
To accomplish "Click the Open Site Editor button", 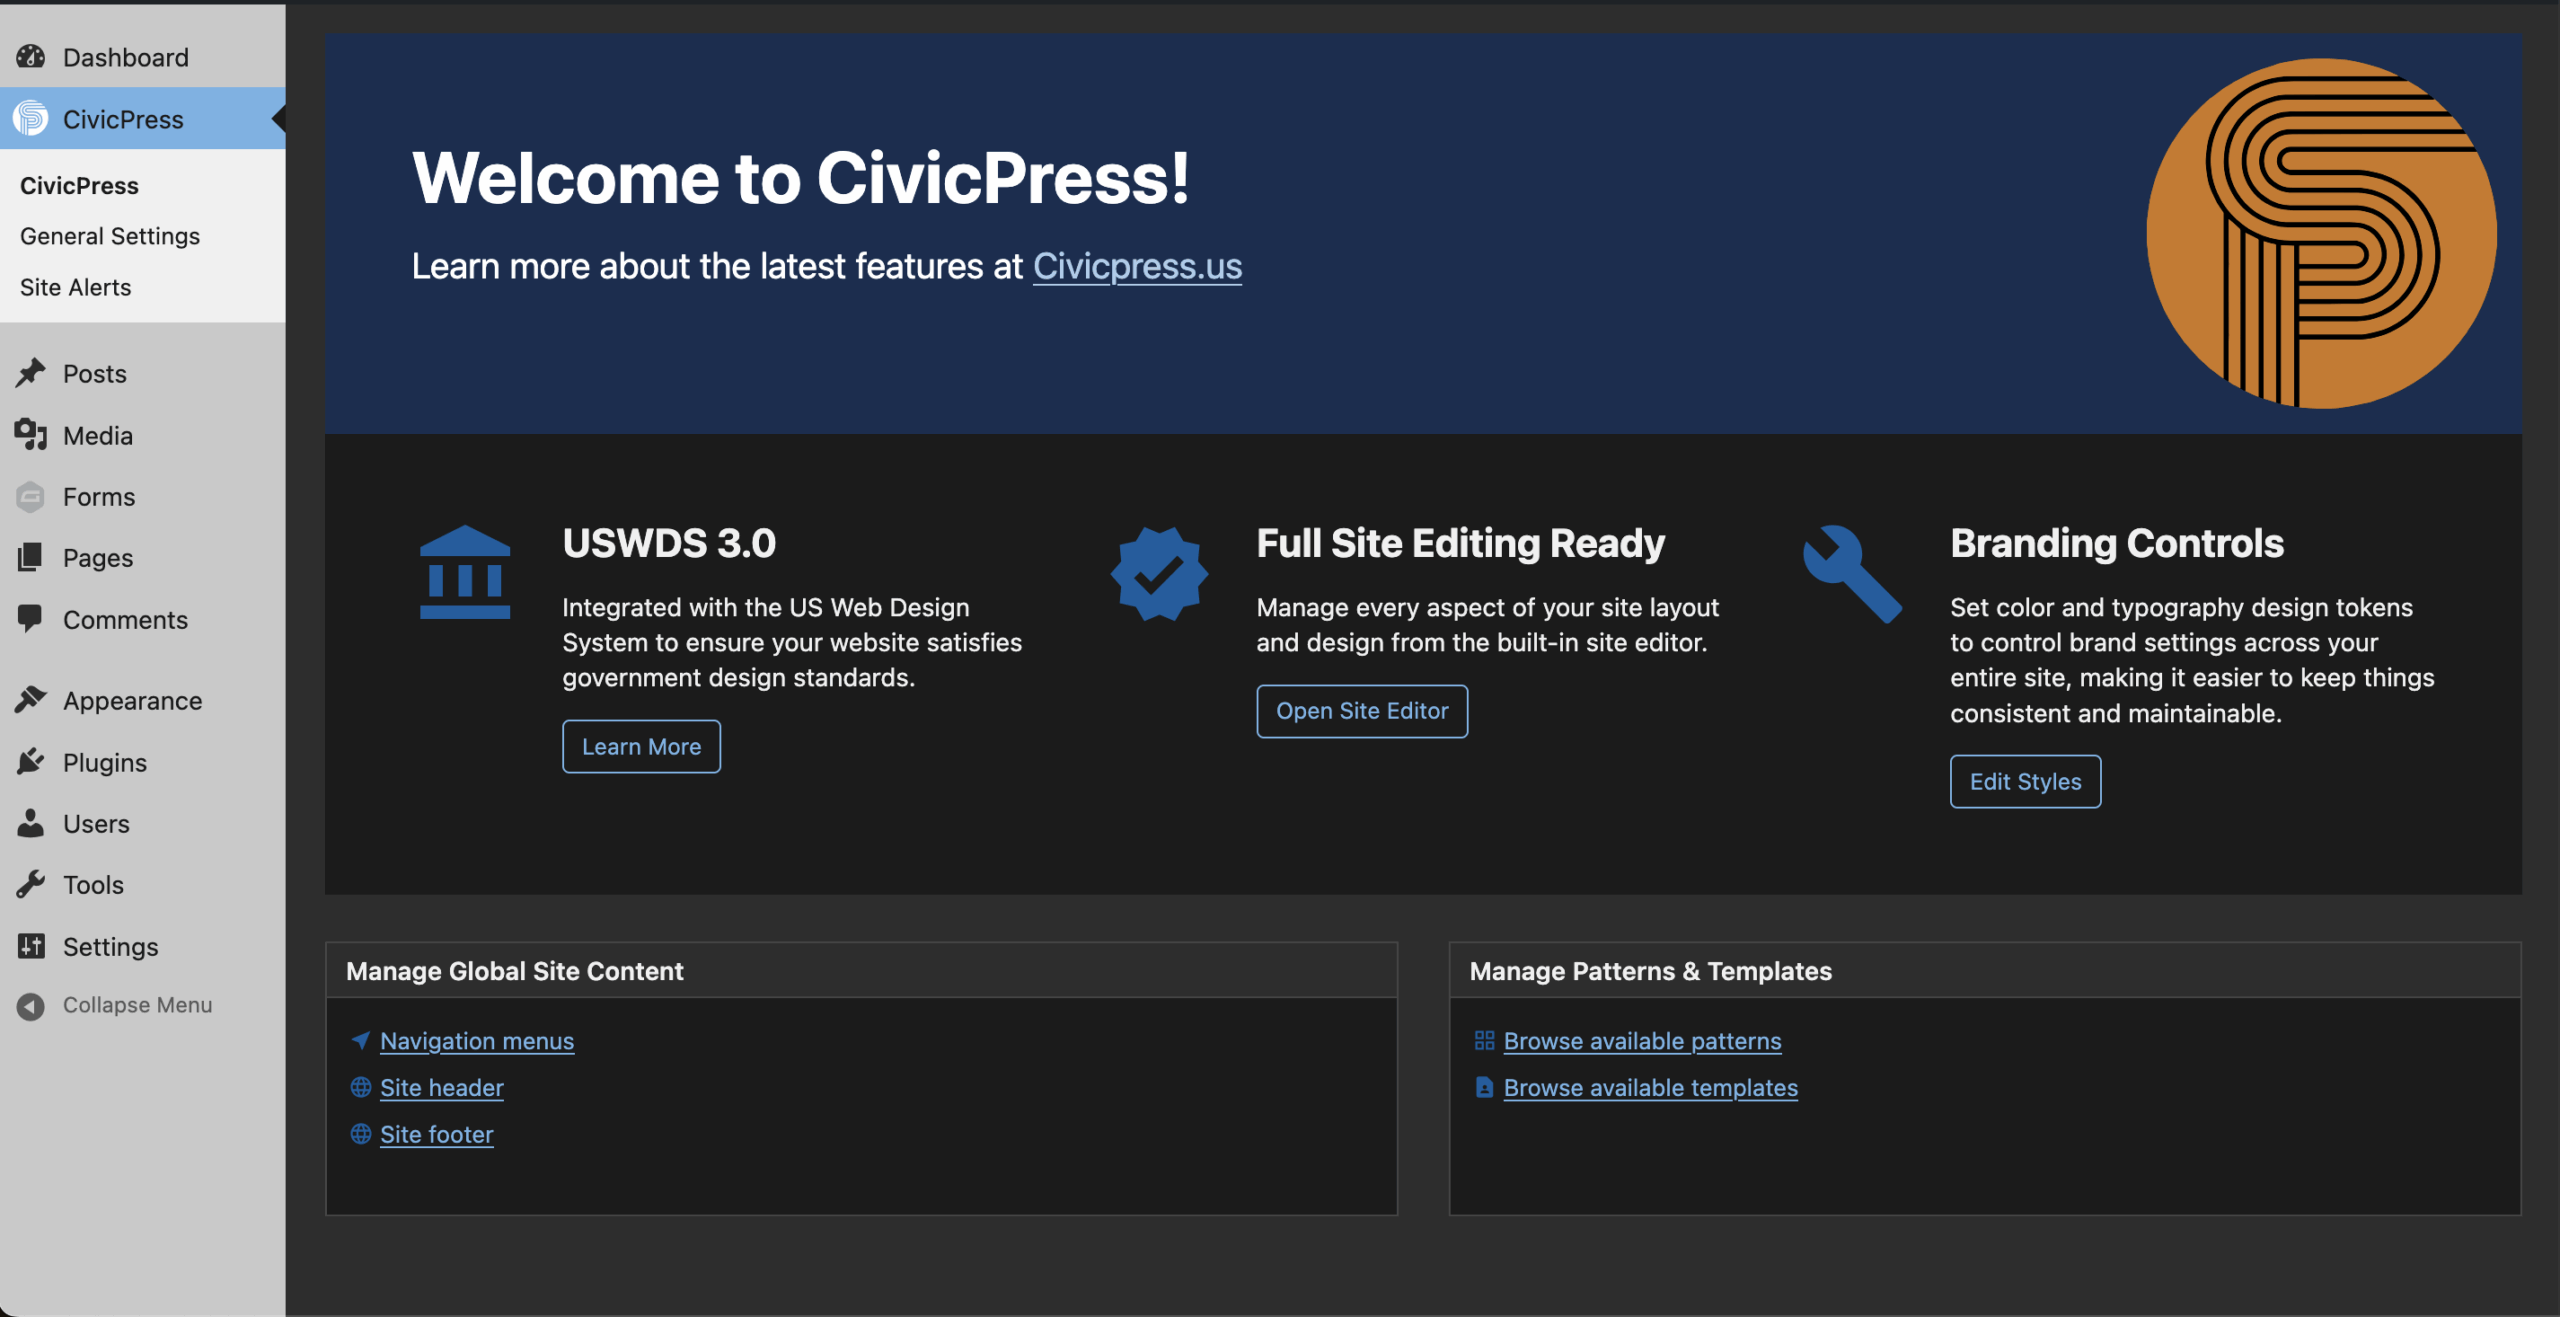I will [1362, 711].
